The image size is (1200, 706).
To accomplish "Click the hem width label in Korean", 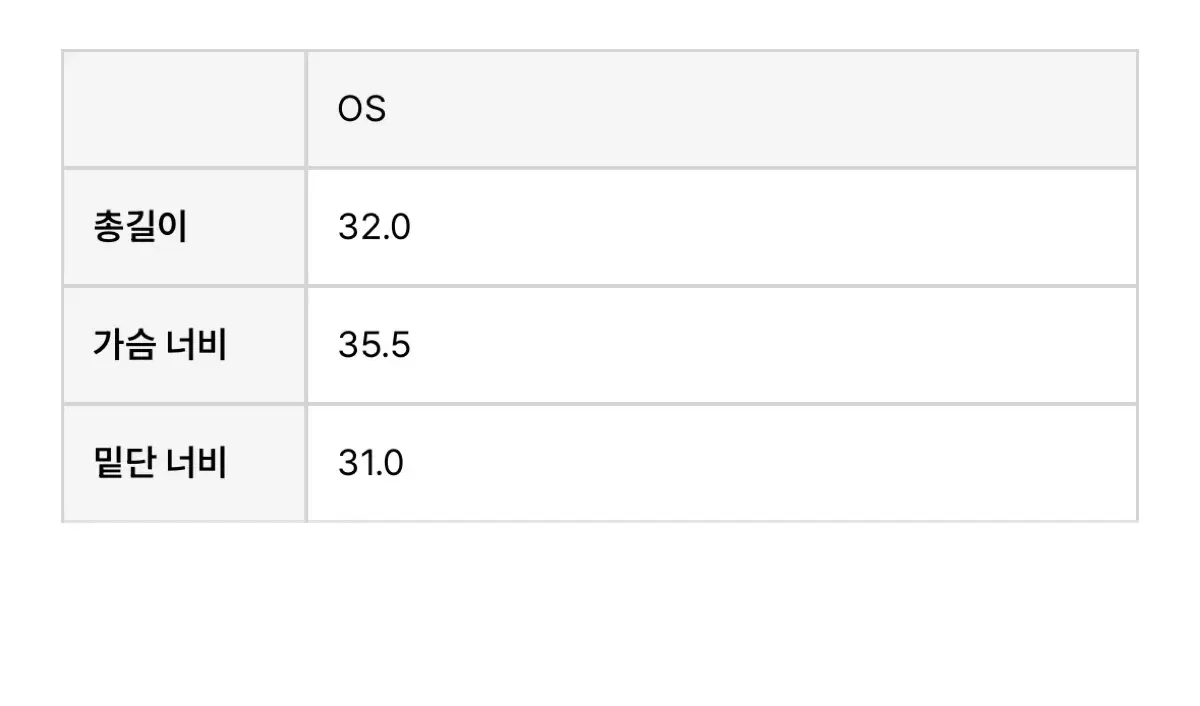I will coord(160,464).
